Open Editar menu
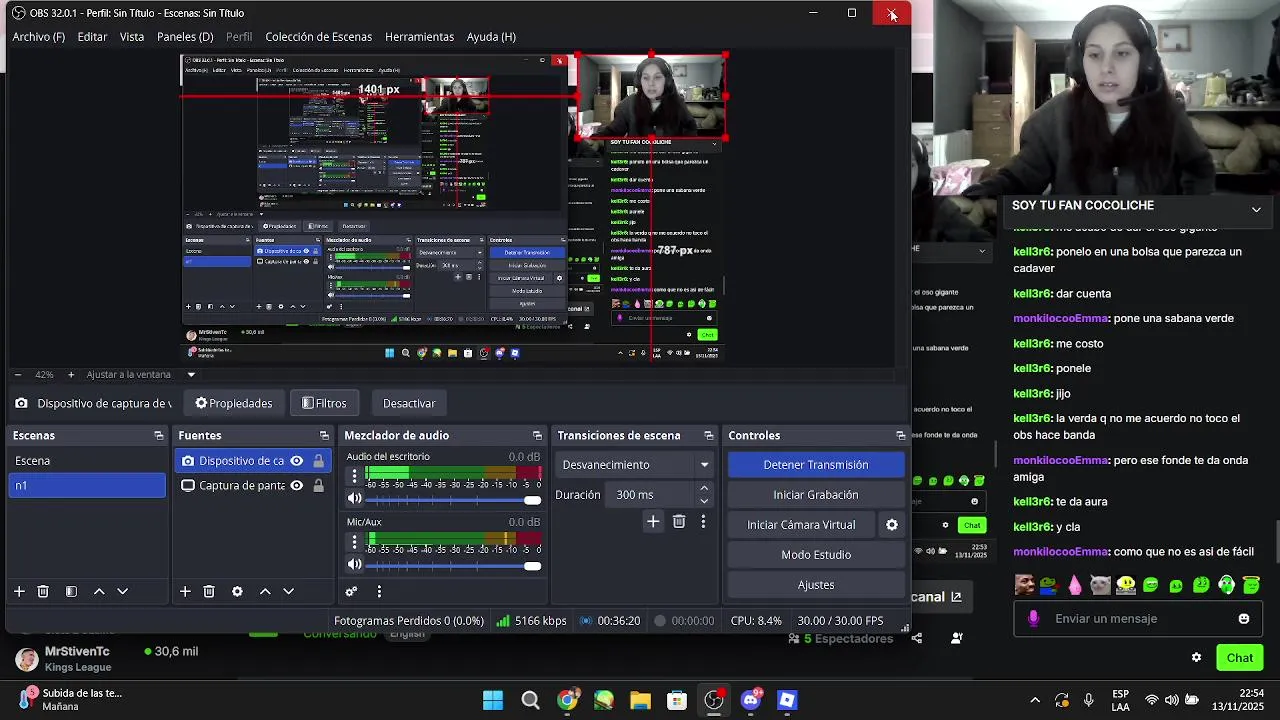Image resolution: width=1280 pixels, height=720 pixels. point(92,37)
